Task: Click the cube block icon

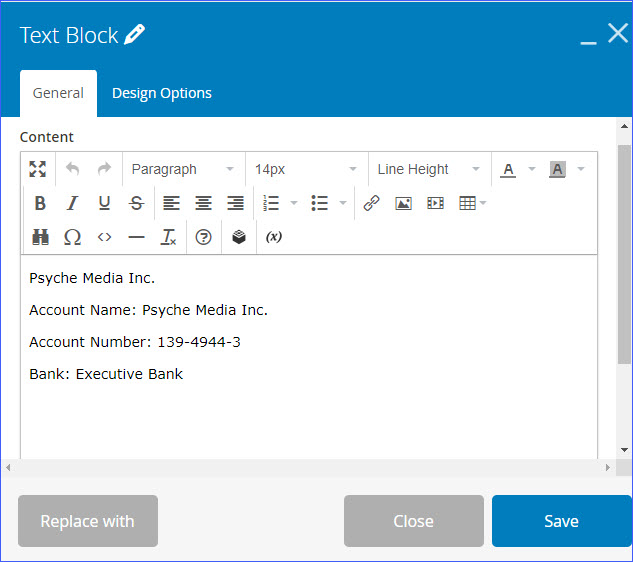Action: (239, 237)
